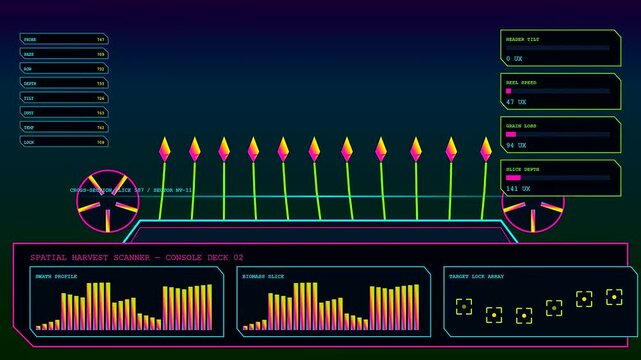Select the DUST readout row
The width and height of the screenshot is (641, 360).
(x=64, y=113)
